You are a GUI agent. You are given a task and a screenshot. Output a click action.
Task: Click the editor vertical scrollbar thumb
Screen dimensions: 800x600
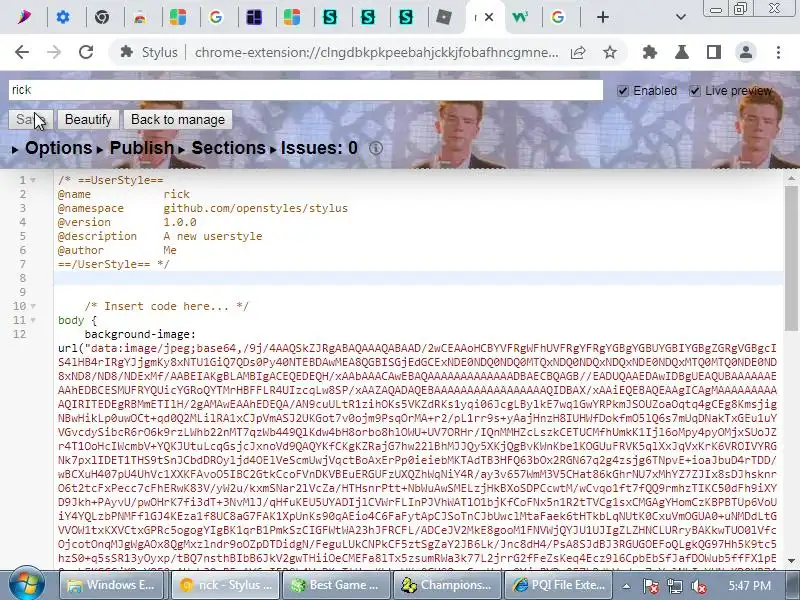pyautogui.click(x=791, y=258)
